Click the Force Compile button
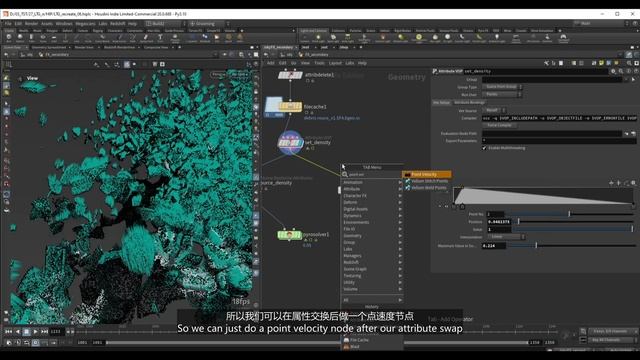Image resolution: width=640 pixels, height=360 pixels. tap(500, 125)
